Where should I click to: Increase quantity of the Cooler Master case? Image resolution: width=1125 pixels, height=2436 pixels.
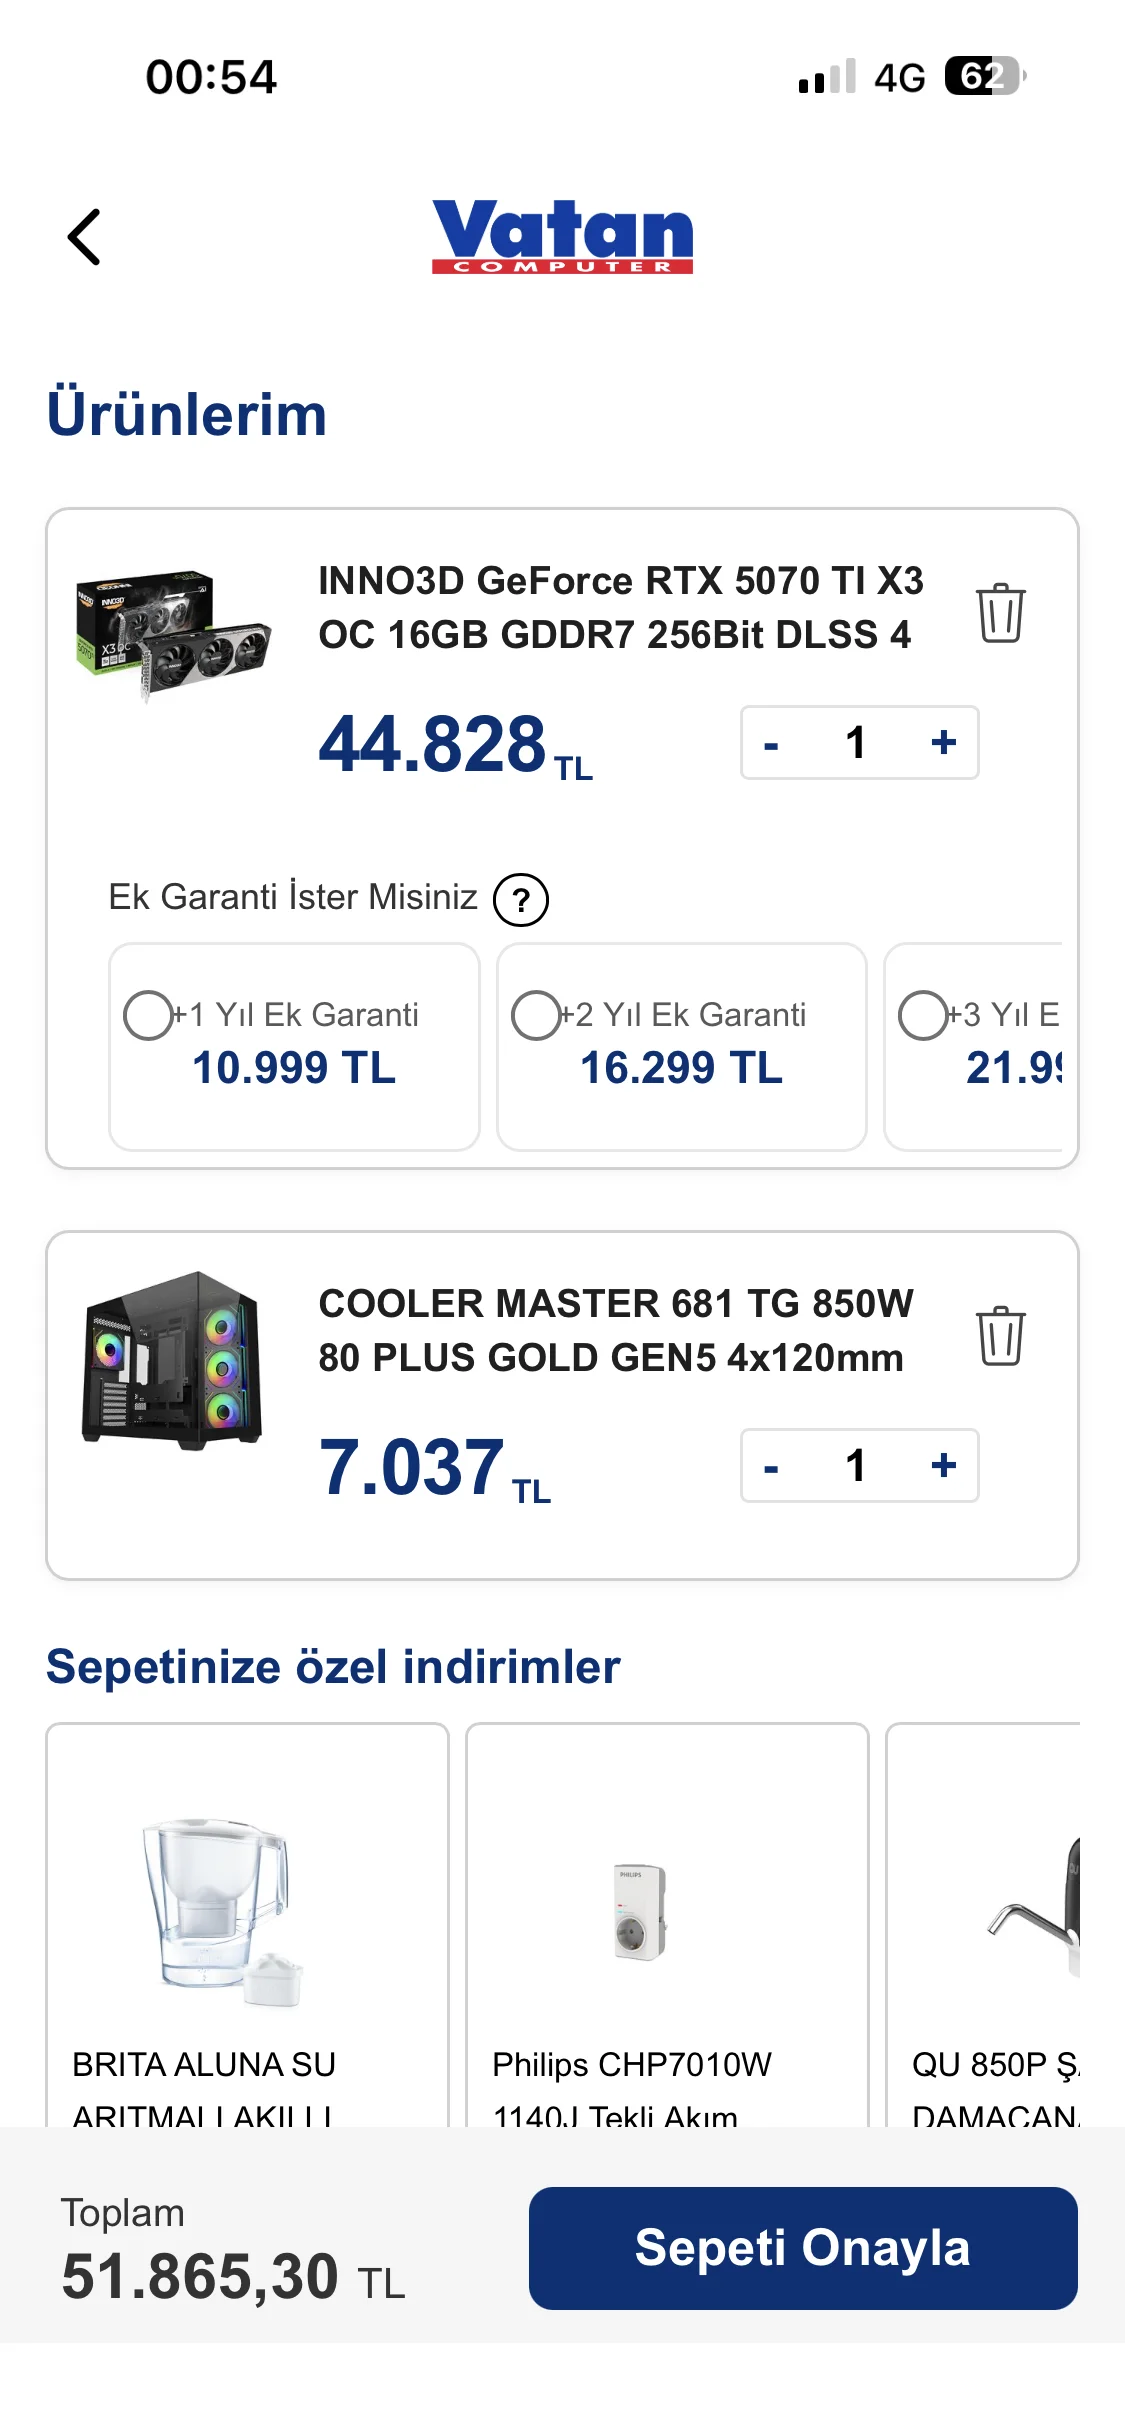(x=943, y=1466)
